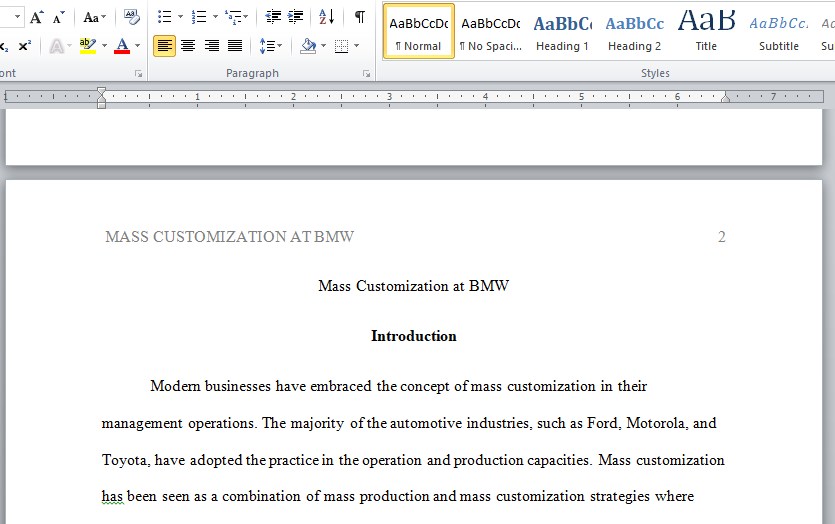
Task: Click the Numbering list icon
Action: click(x=199, y=17)
